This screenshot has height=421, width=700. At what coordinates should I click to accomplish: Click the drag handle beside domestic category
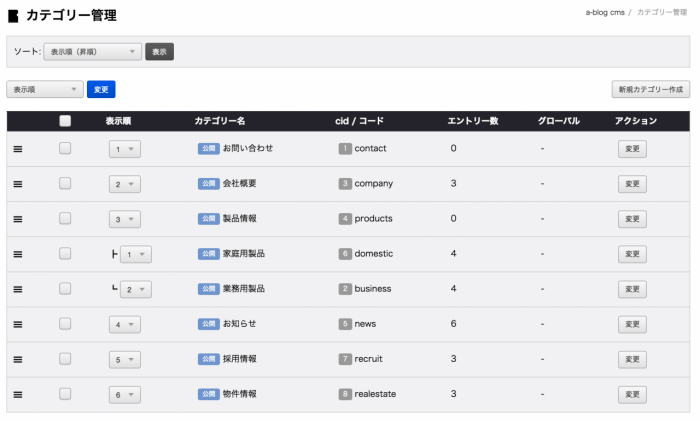click(x=18, y=254)
